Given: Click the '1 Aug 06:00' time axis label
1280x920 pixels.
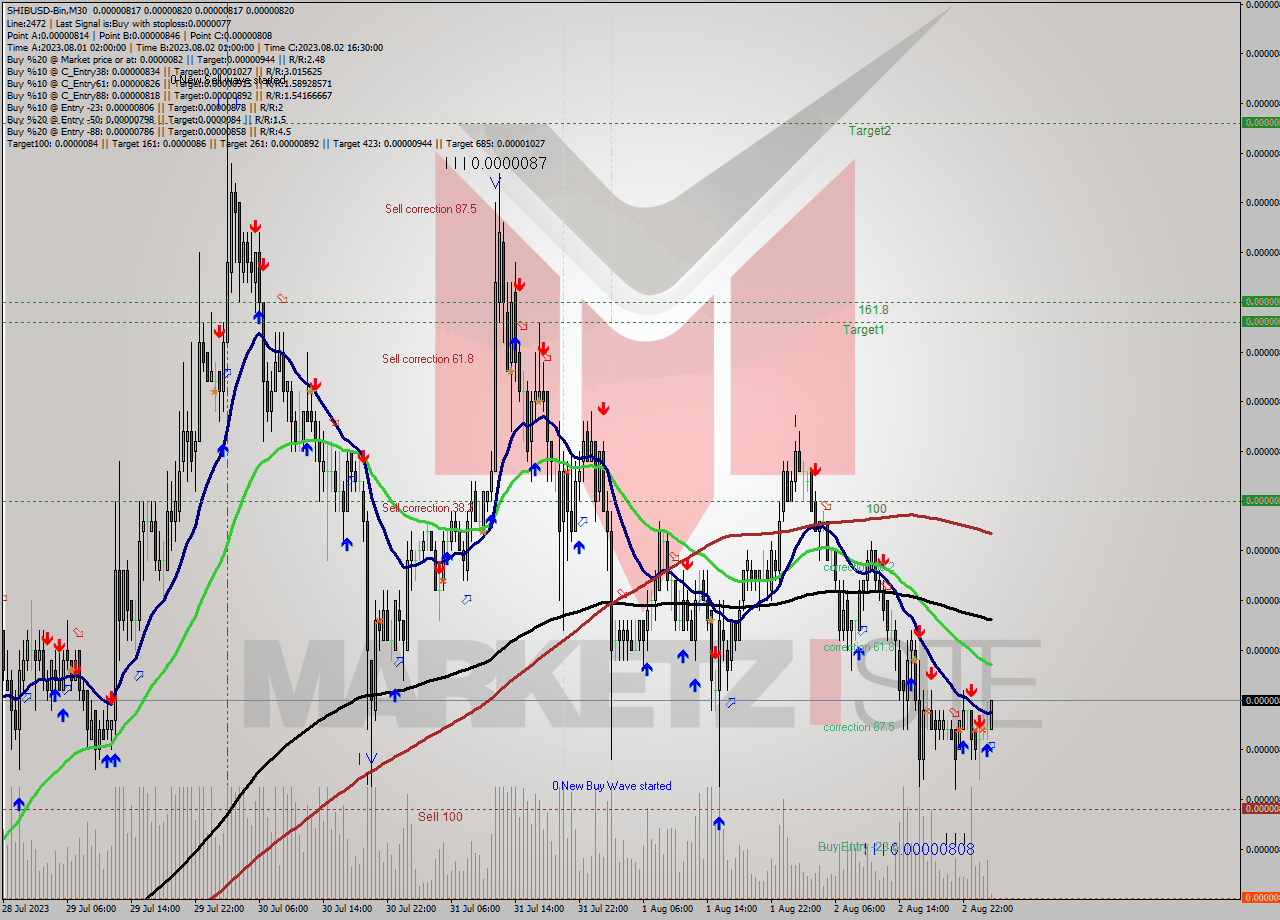Looking at the screenshot, I should point(667,909).
